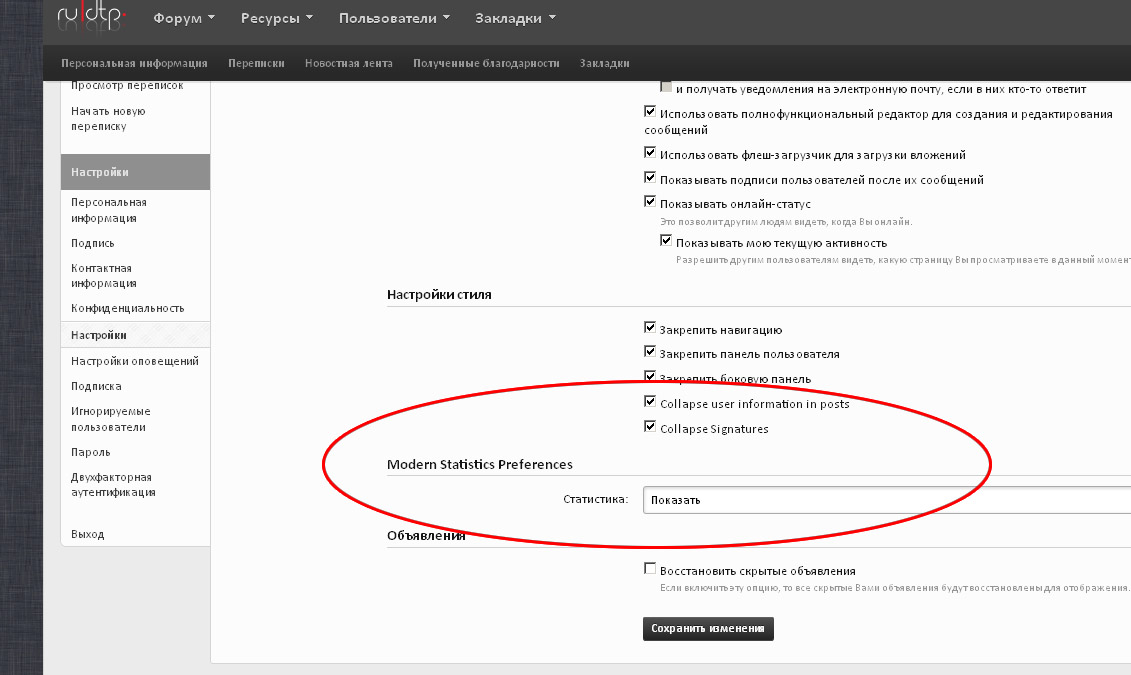Toggle Восстановить скрытые объявления checkbox
The height and width of the screenshot is (675, 1131).
click(x=650, y=568)
